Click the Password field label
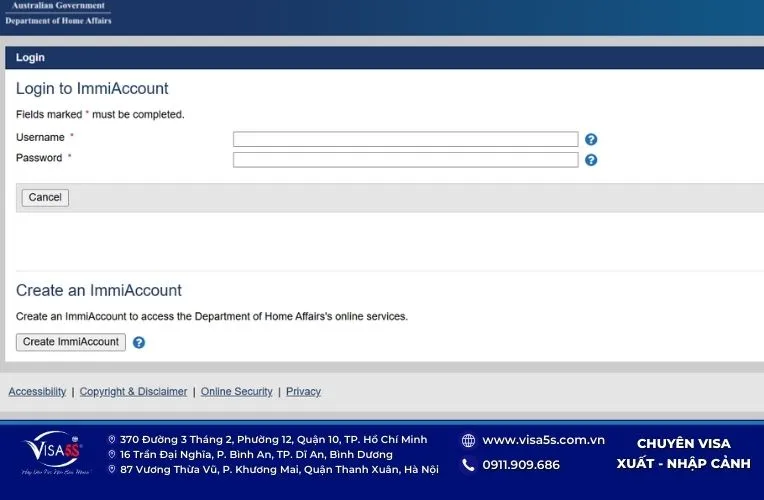 click(x=39, y=158)
